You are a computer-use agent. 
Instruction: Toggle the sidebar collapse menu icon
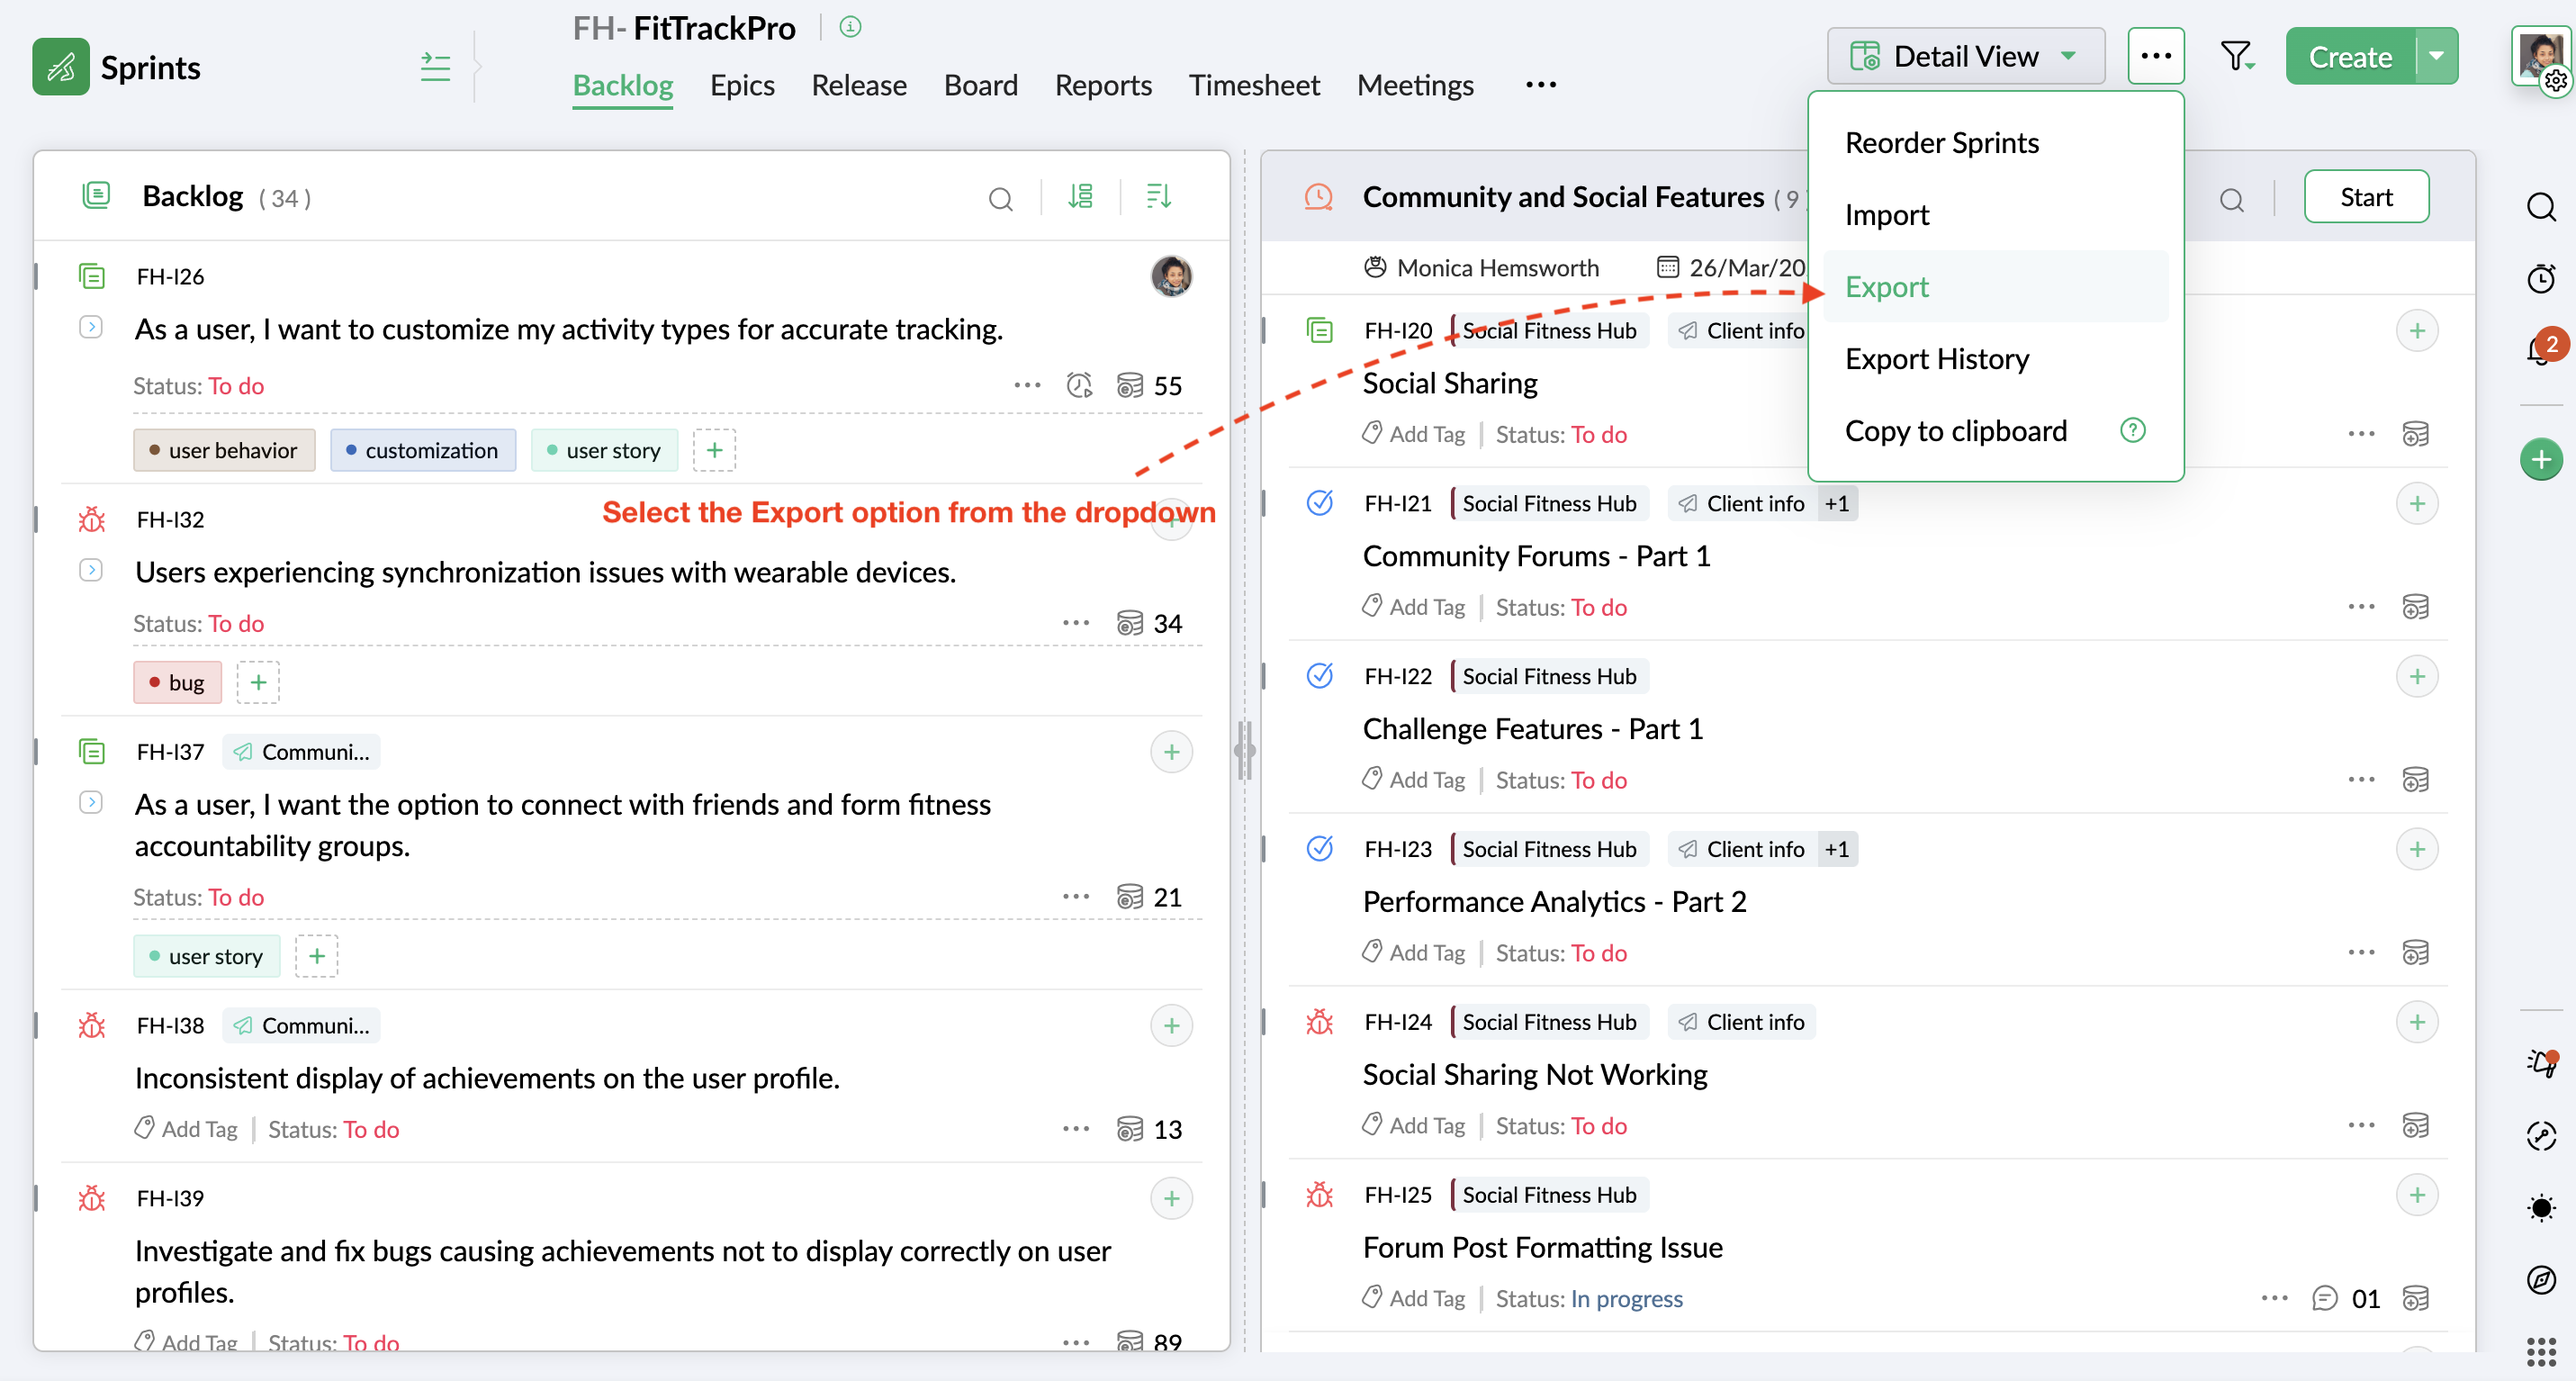tap(435, 67)
